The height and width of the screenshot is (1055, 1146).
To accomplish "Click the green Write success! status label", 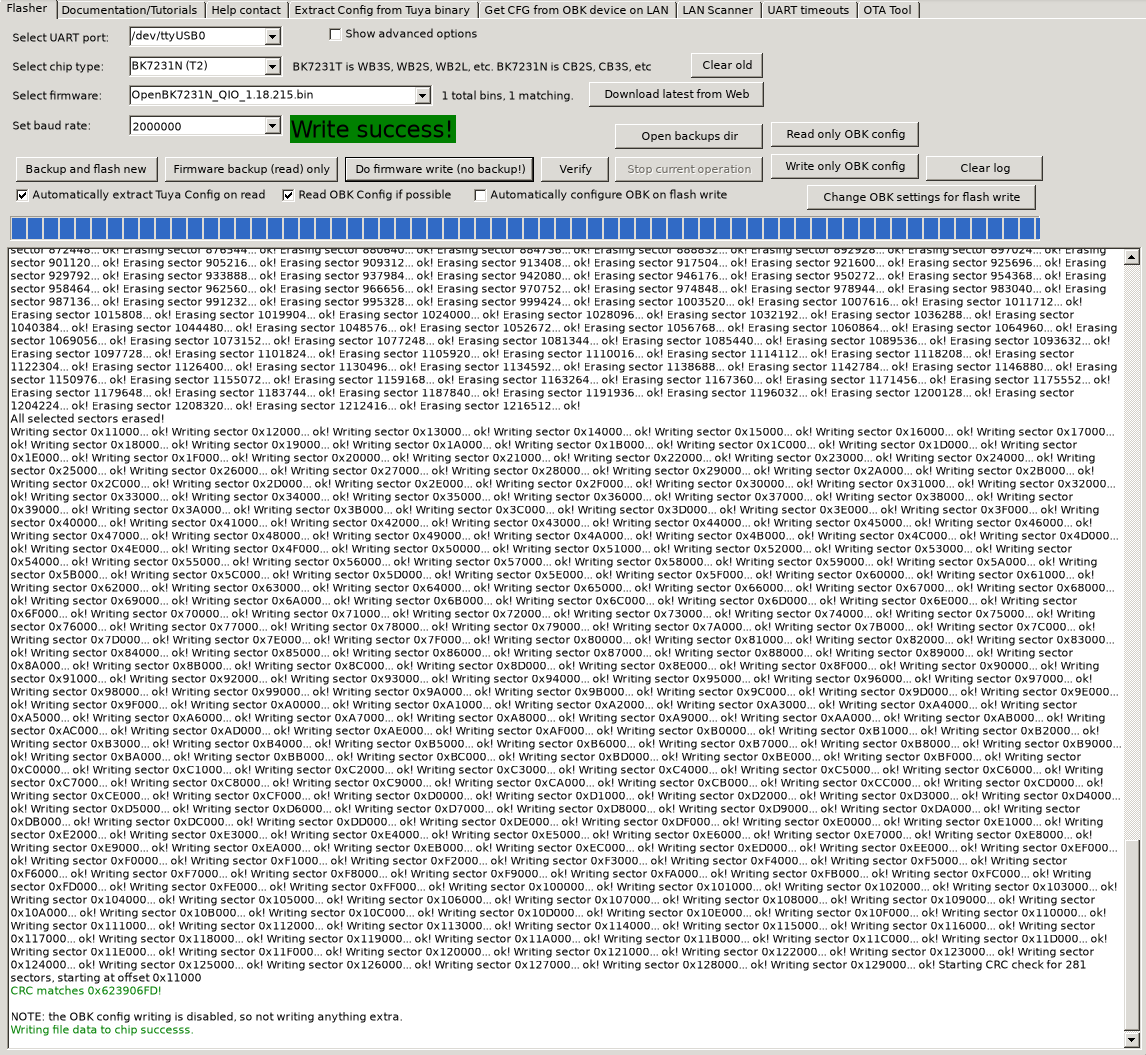I will 373,129.
